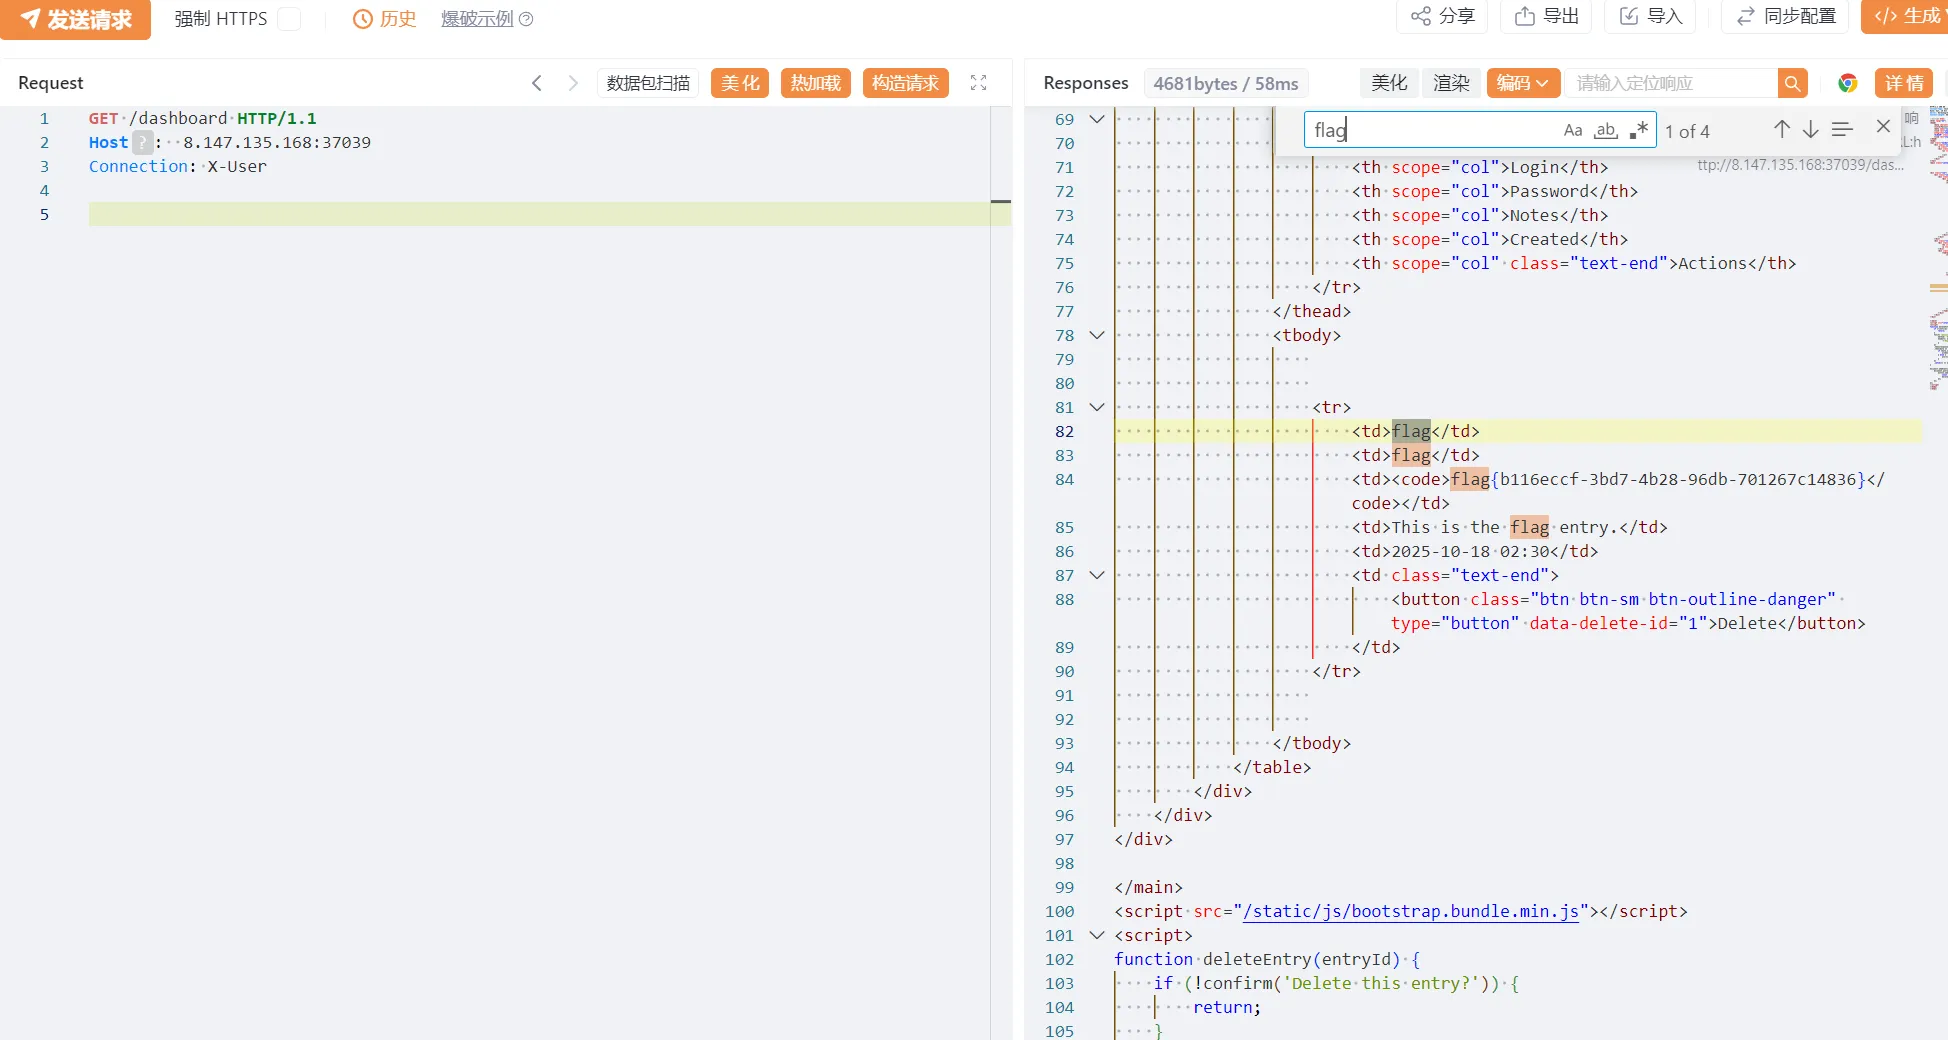This screenshot has height=1040, width=1948.
Task: Click the Find in Selection icon
Action: [1842, 129]
